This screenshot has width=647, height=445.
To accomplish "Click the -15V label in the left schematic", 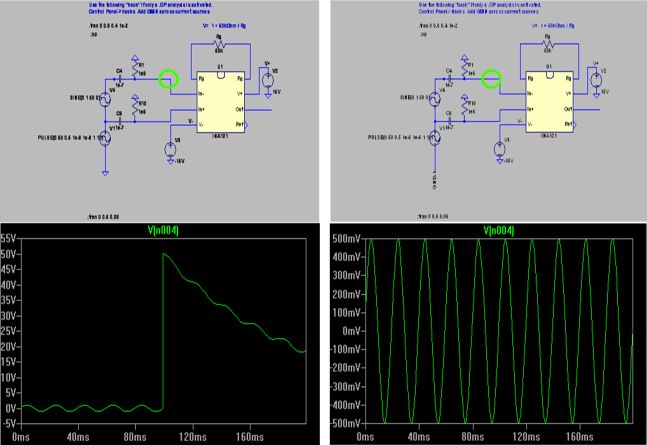I will (x=178, y=161).
